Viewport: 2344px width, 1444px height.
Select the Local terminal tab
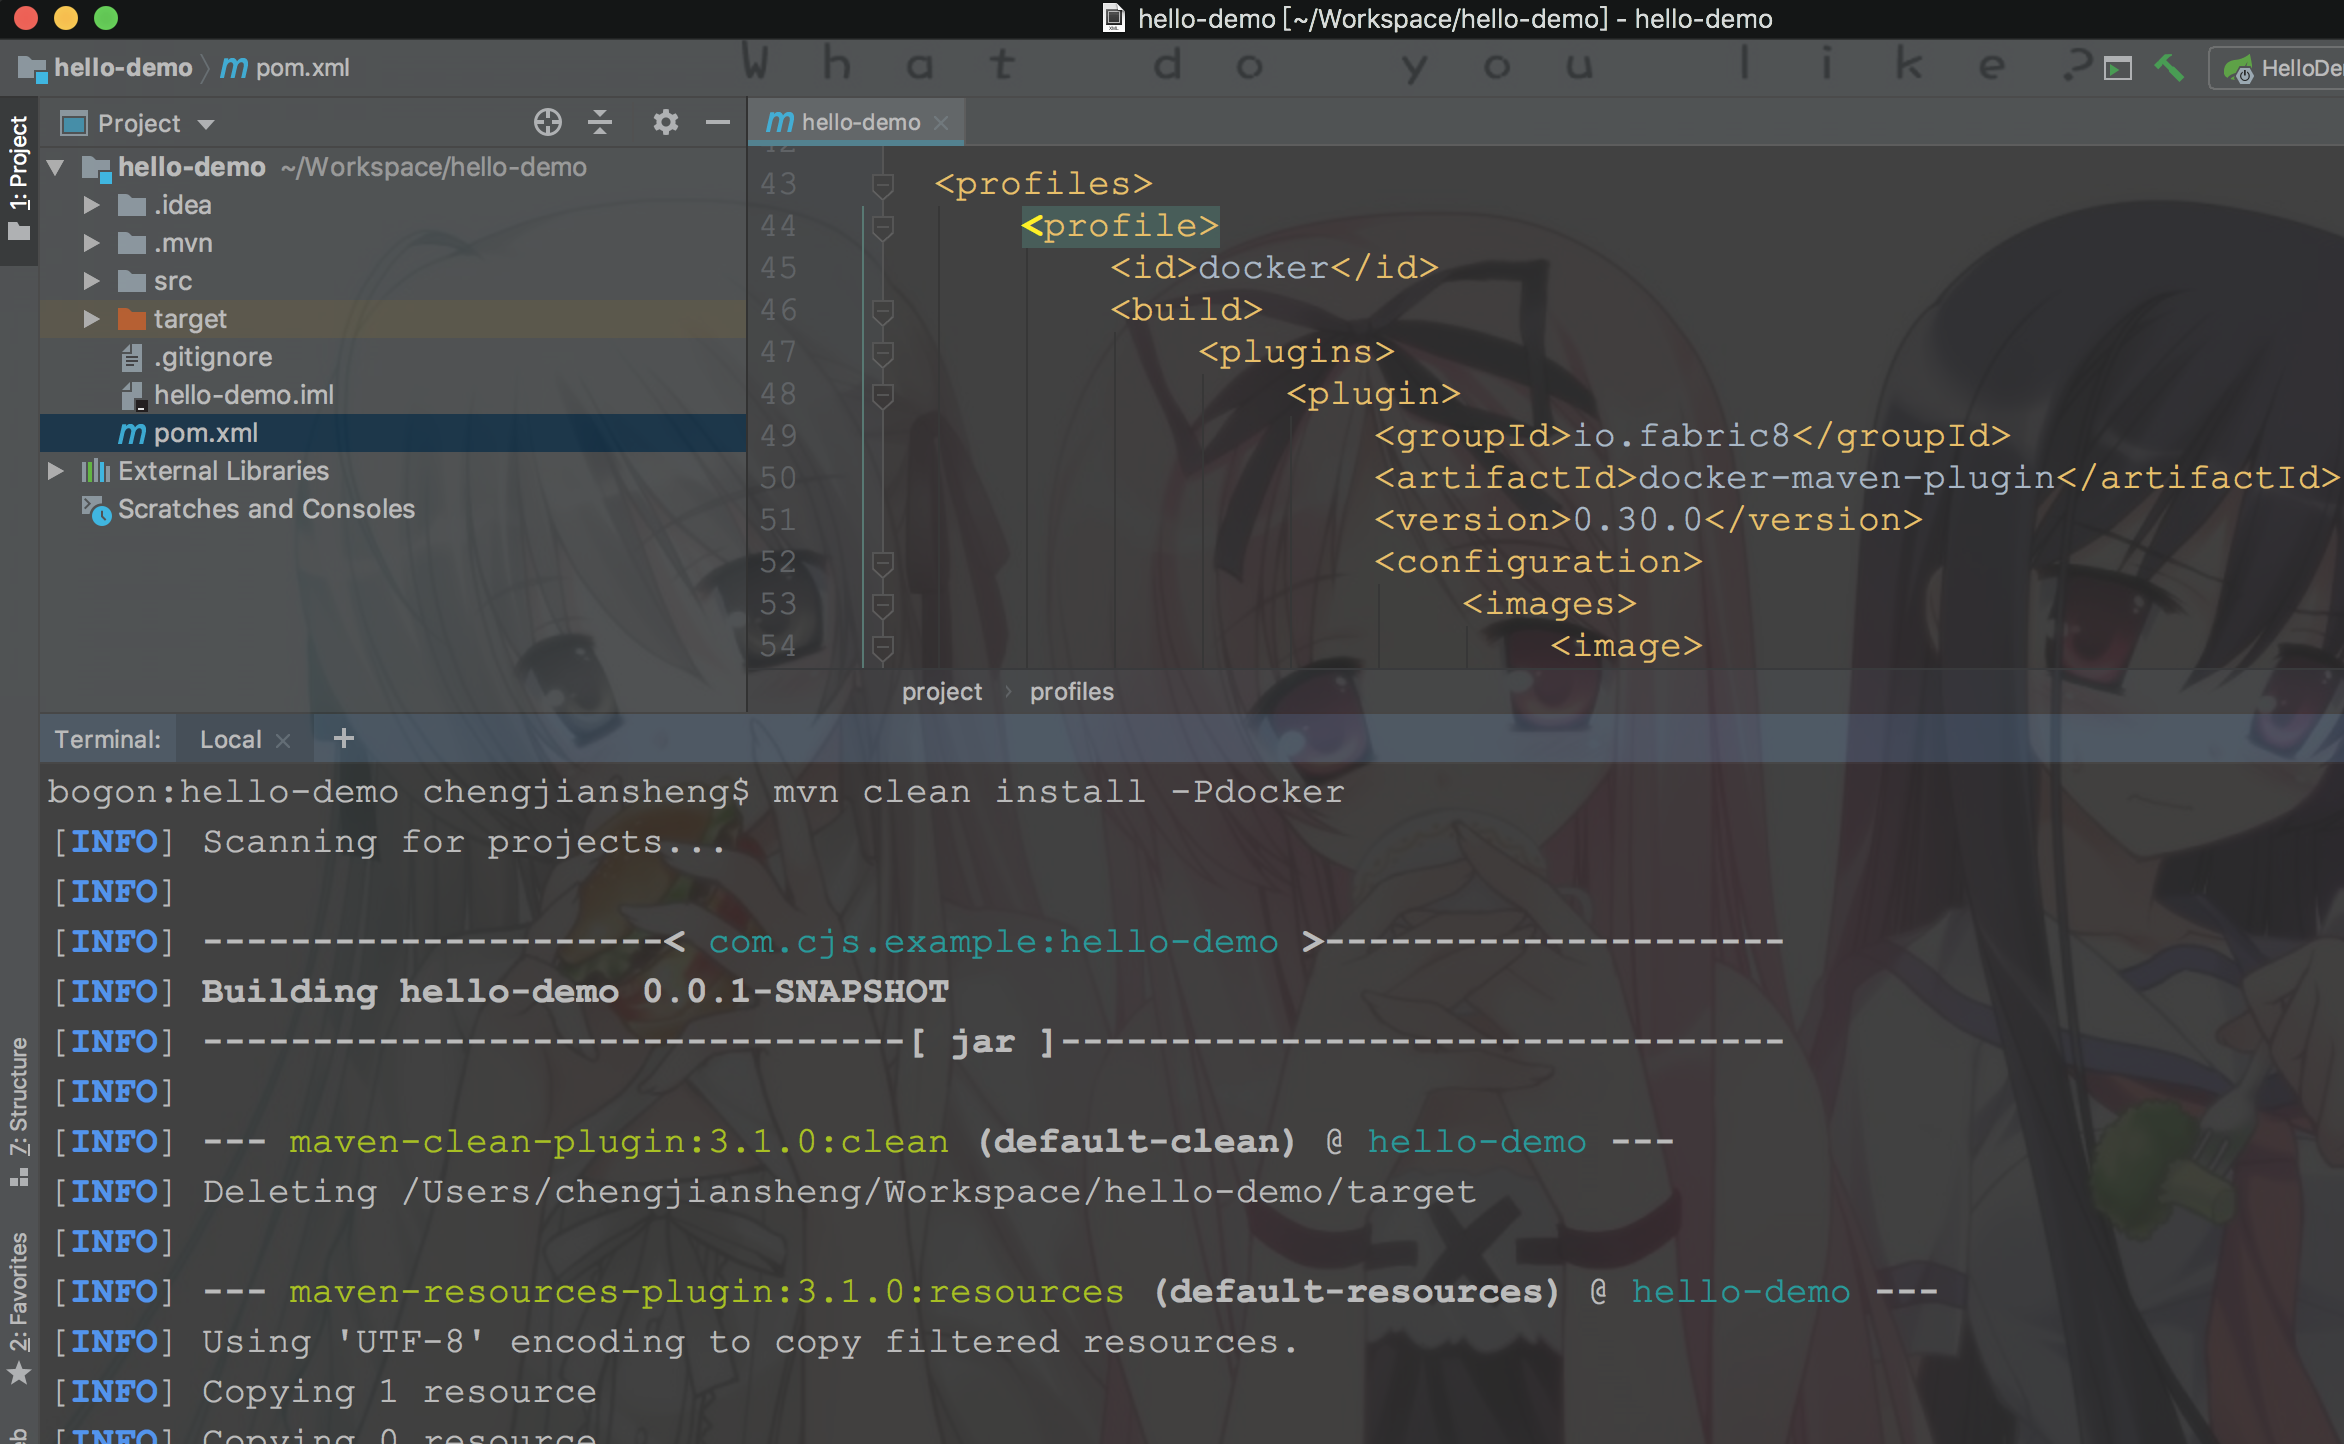coord(230,740)
